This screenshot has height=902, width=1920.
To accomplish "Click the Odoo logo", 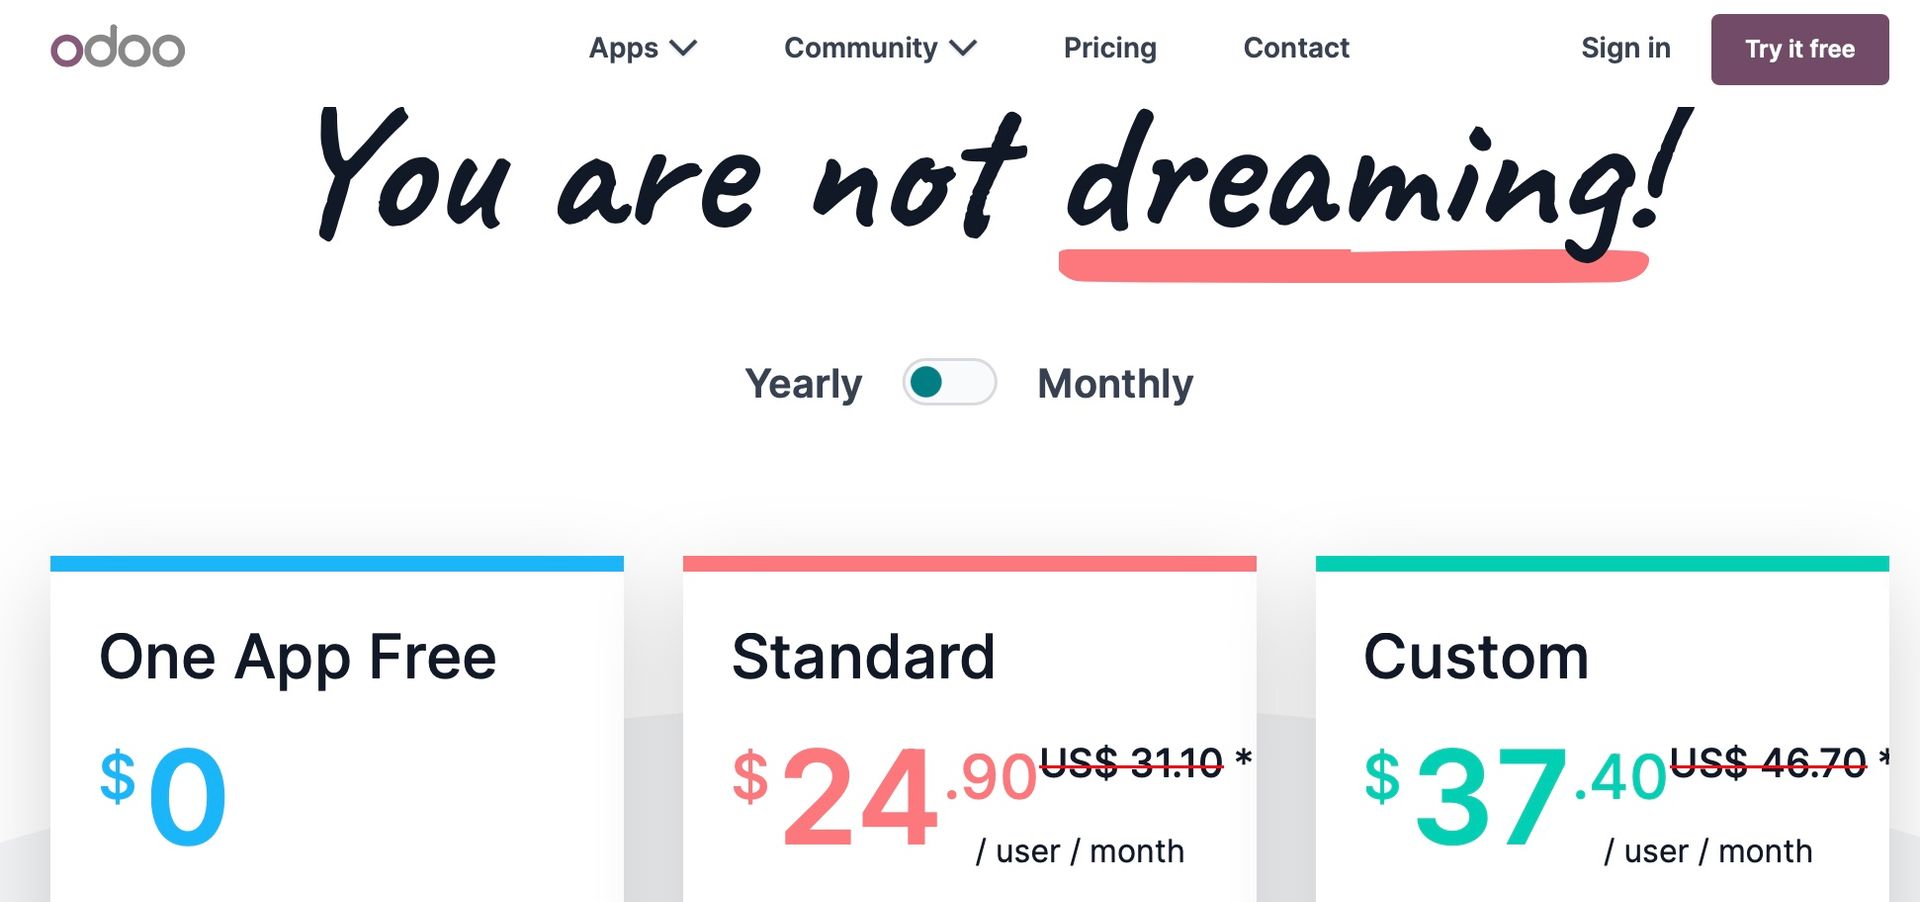I will tap(117, 47).
